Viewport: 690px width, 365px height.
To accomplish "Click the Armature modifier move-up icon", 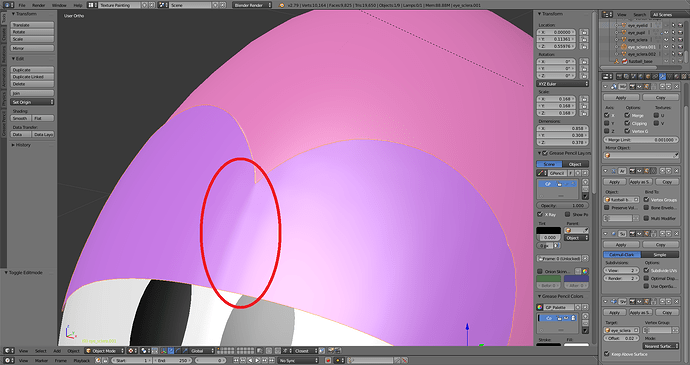I will coord(662,171).
